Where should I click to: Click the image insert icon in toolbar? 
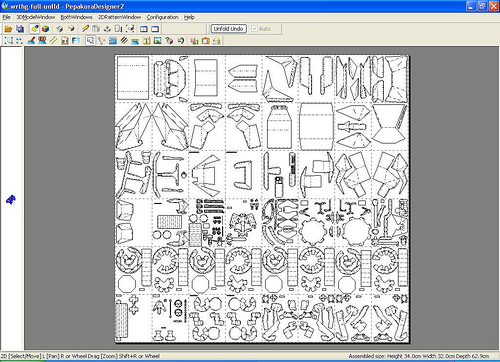[x=157, y=41]
